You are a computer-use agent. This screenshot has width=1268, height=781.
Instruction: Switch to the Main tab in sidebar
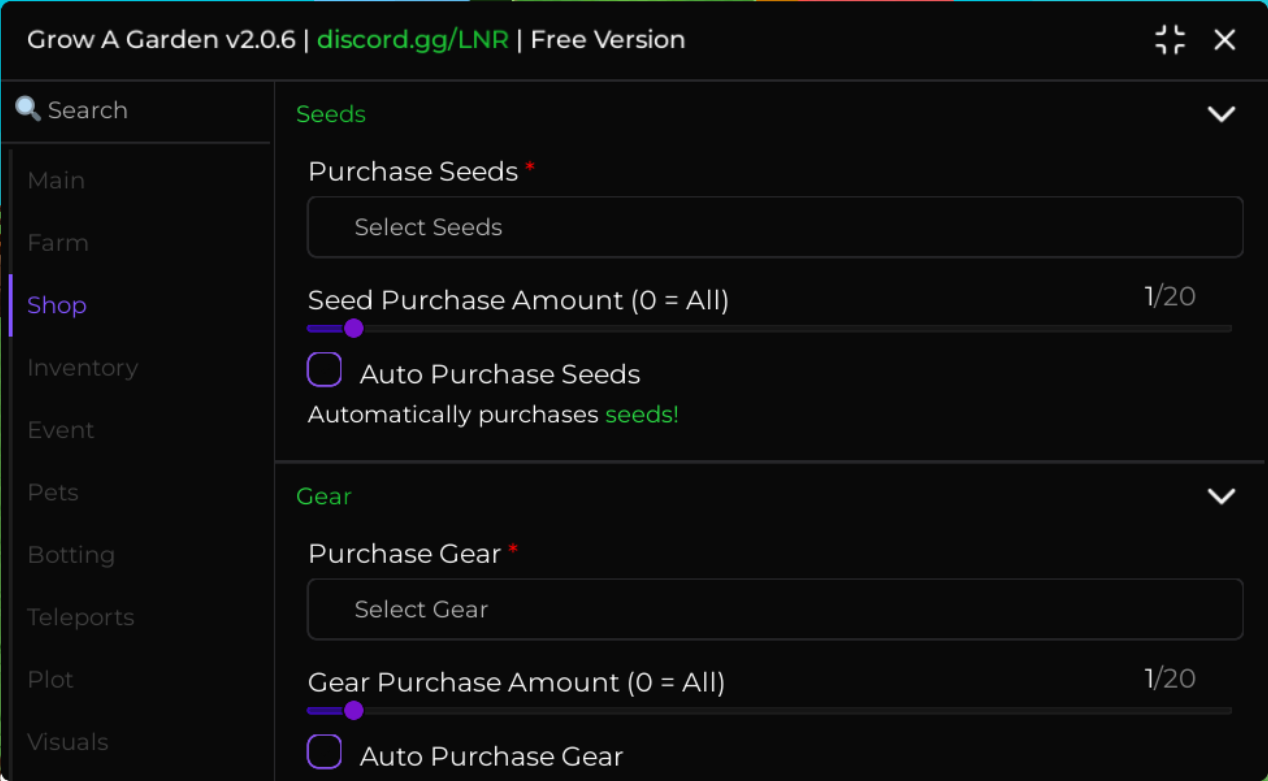56,180
